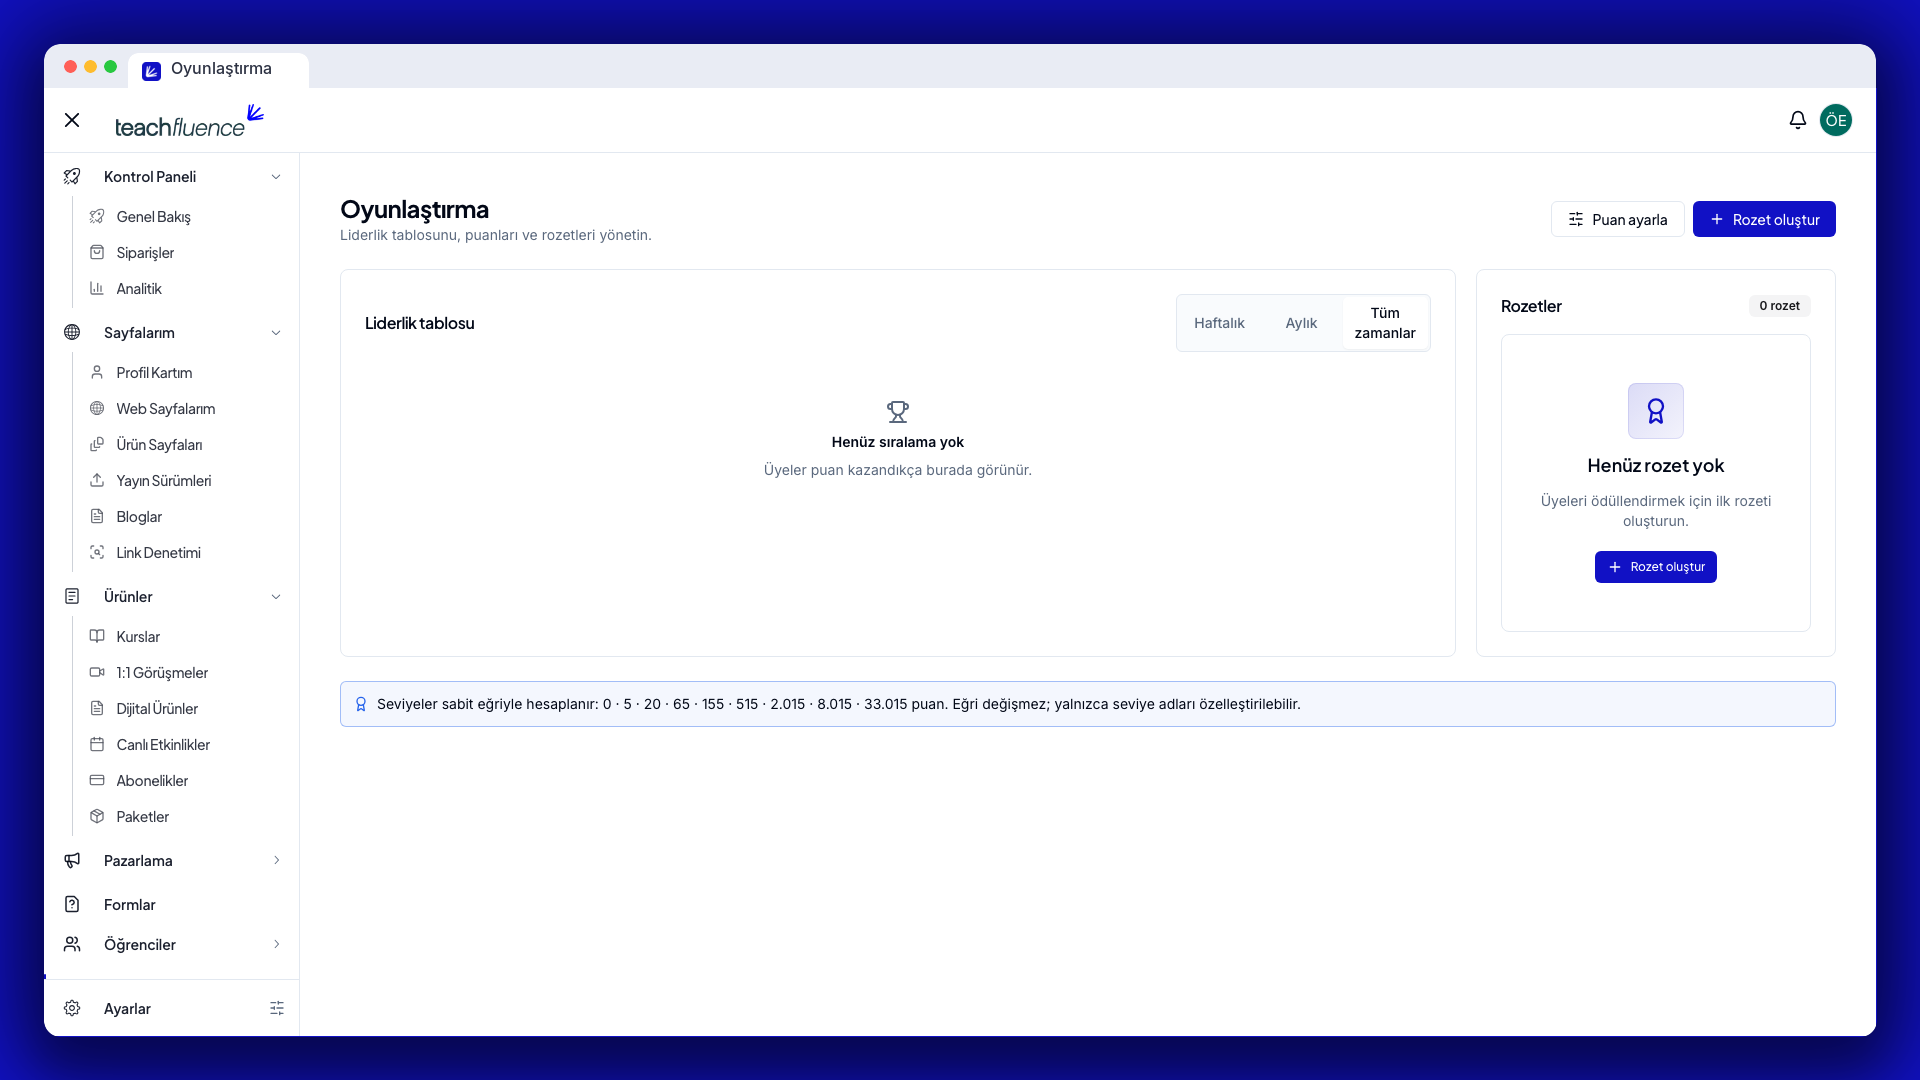
Task: Expand the Öğrenciler section chevron
Action: point(276,945)
